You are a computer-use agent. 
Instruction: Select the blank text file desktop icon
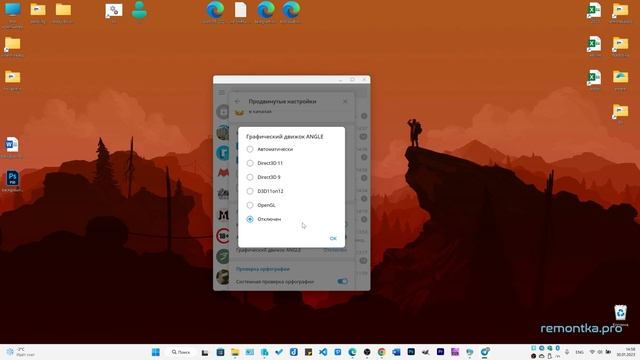coord(240,12)
